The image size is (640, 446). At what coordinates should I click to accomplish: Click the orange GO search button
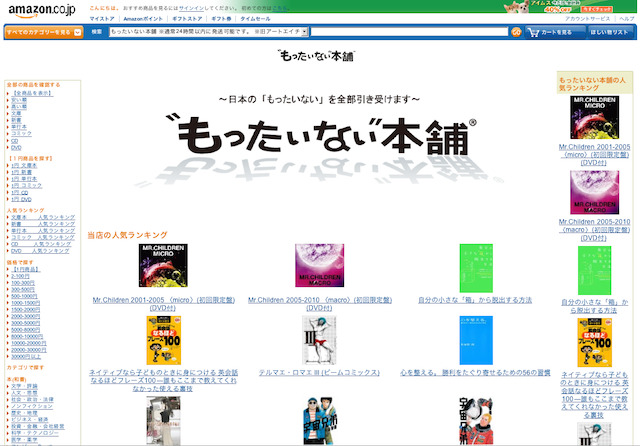(516, 32)
